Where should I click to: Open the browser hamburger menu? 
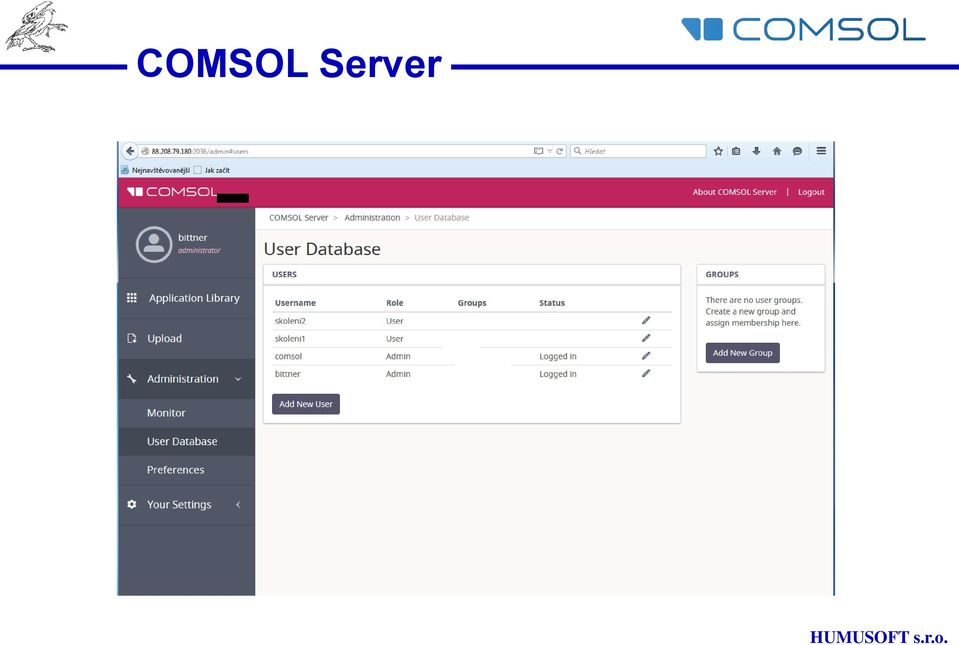pyautogui.click(x=821, y=150)
